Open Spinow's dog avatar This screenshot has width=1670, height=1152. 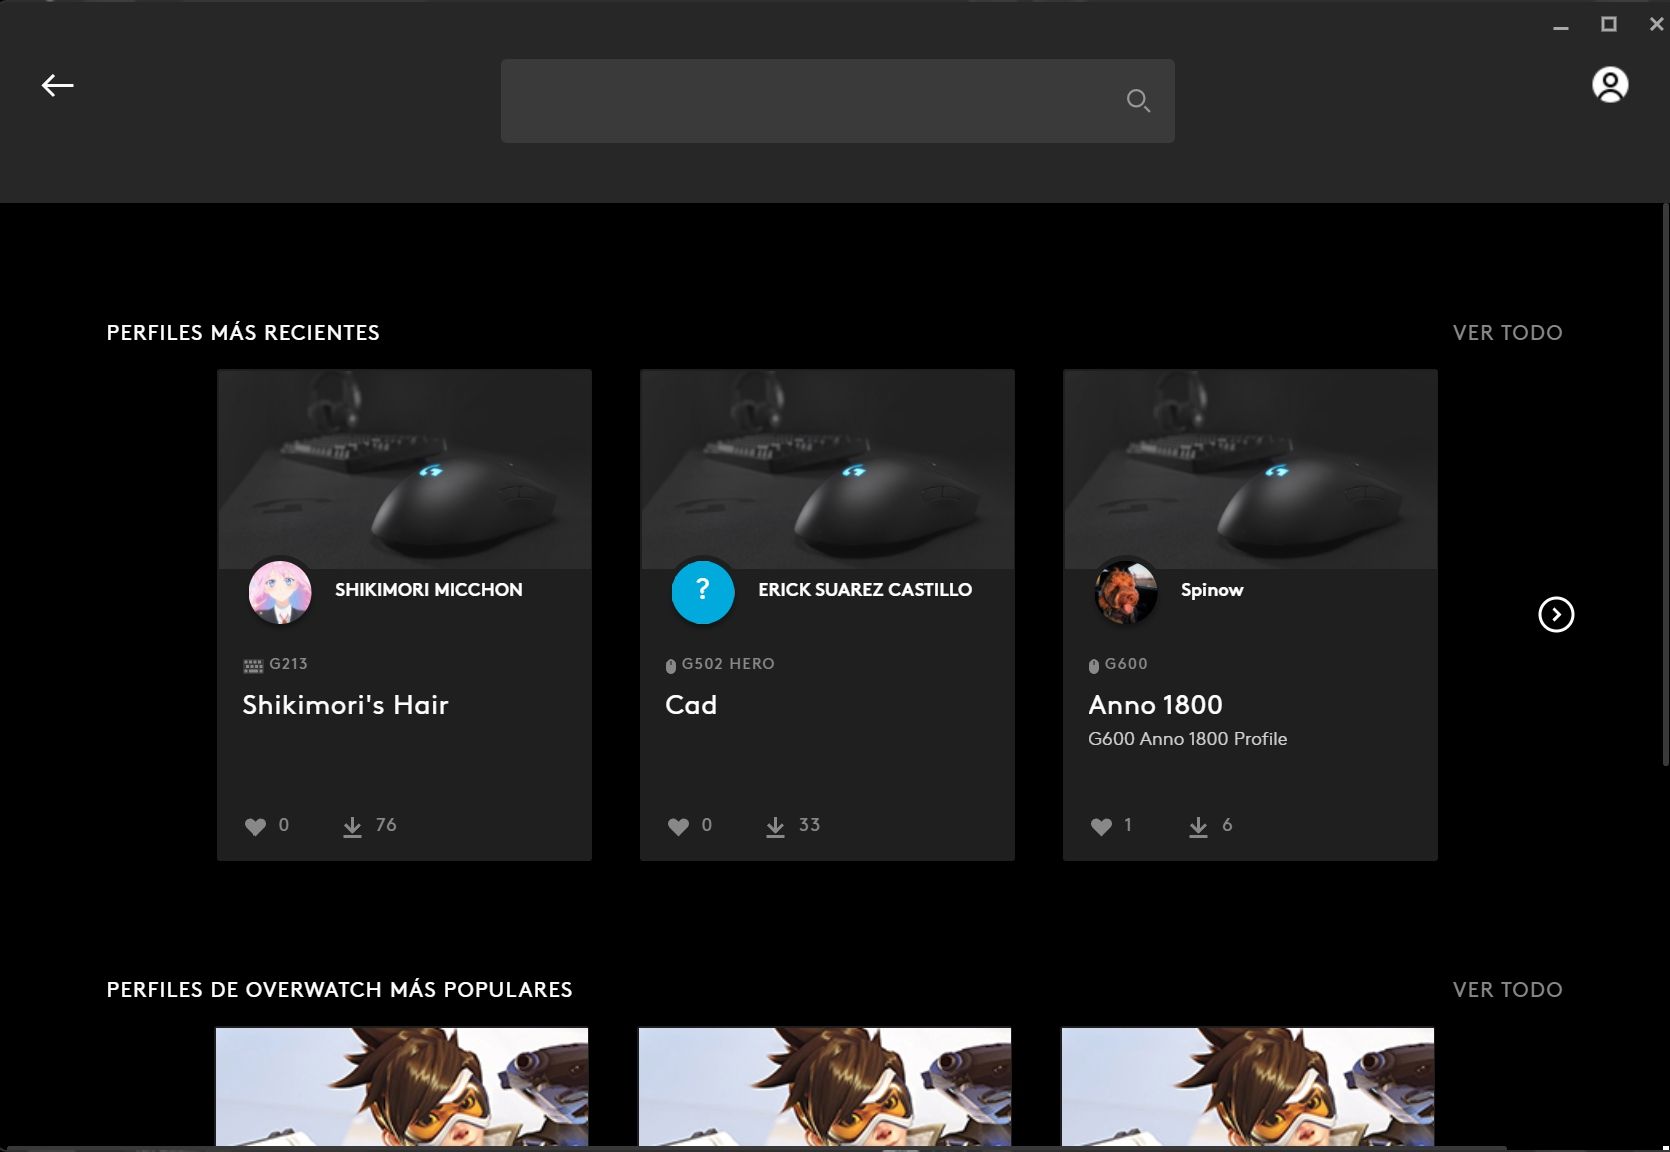coord(1126,592)
